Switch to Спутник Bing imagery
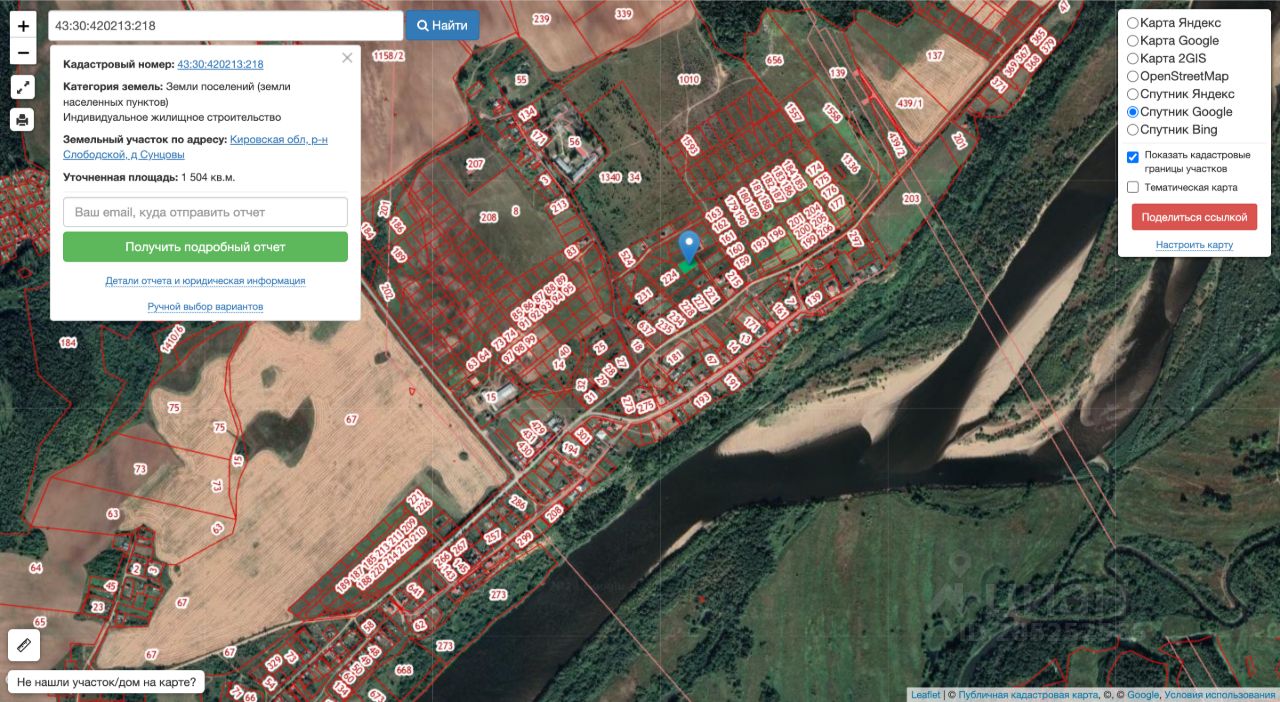The width and height of the screenshot is (1280, 702). pyautogui.click(x=1133, y=130)
